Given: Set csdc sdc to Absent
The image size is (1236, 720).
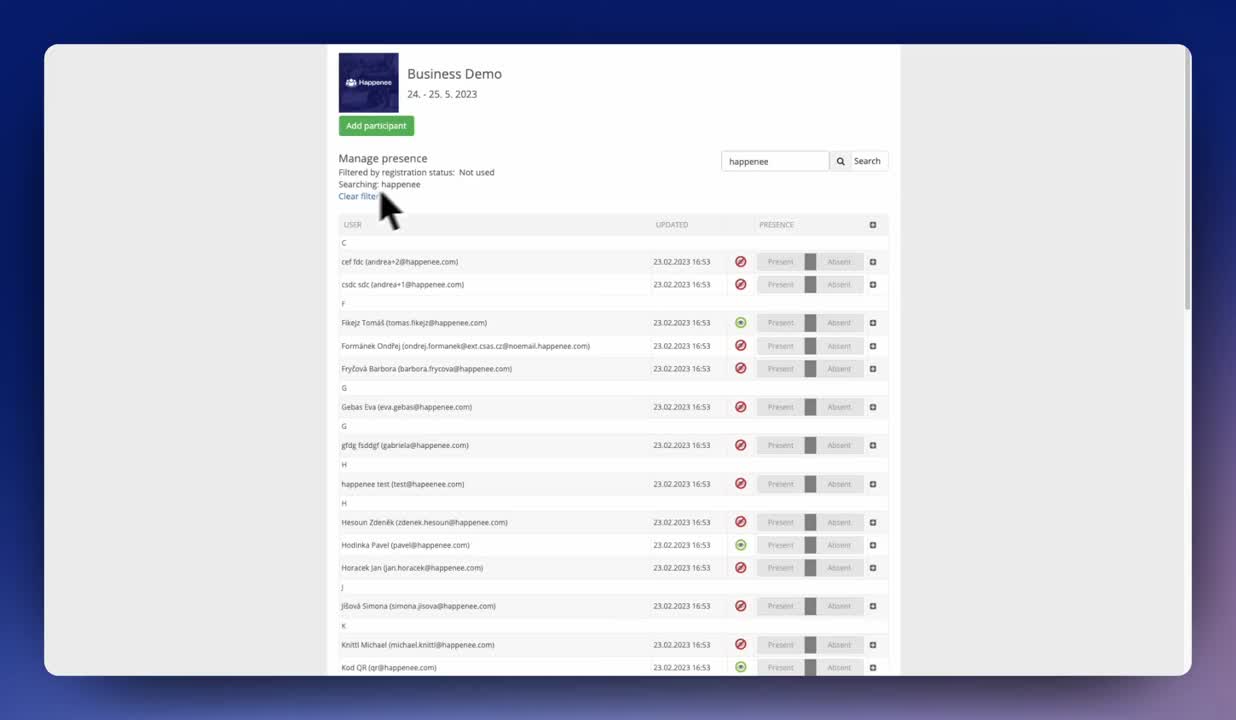Looking at the screenshot, I should 840,284.
